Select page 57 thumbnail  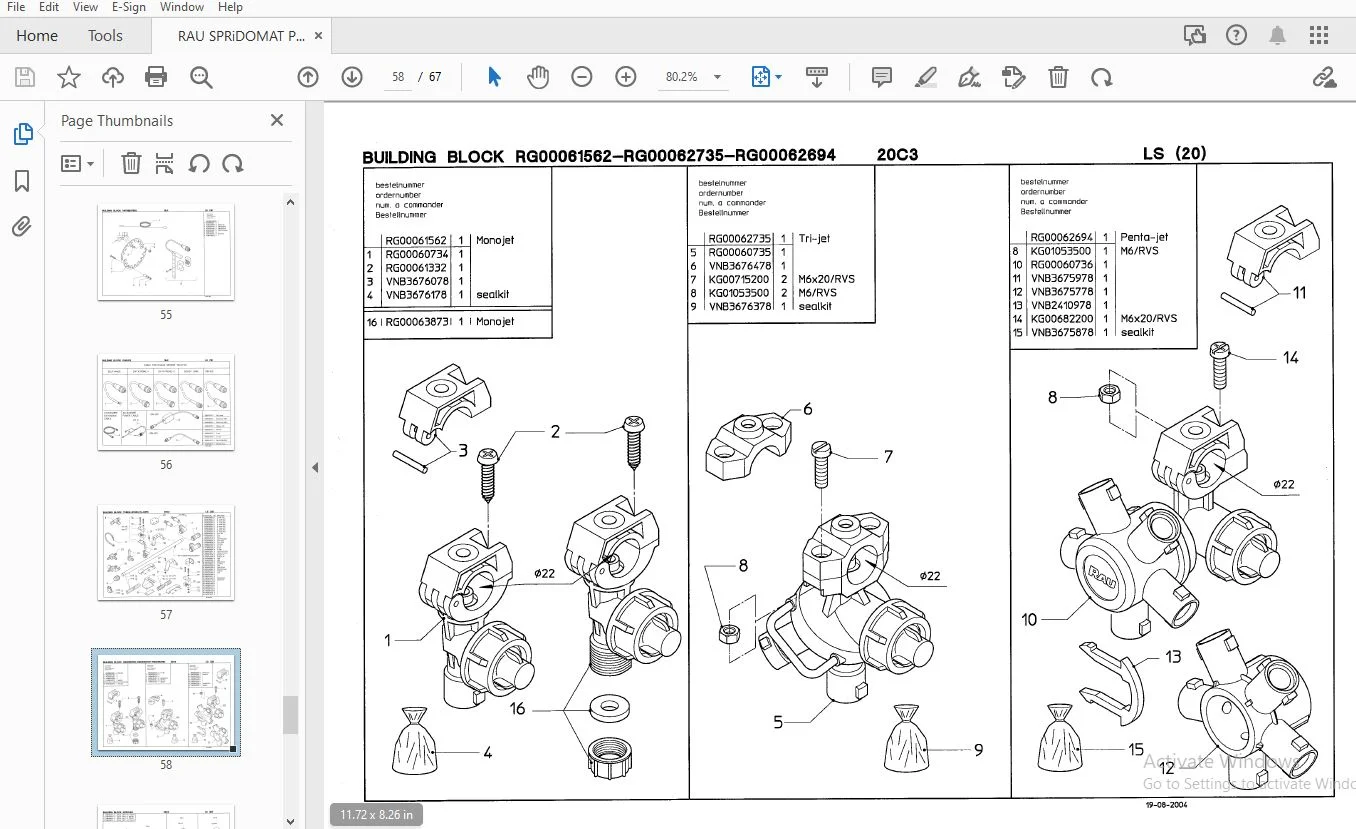166,553
